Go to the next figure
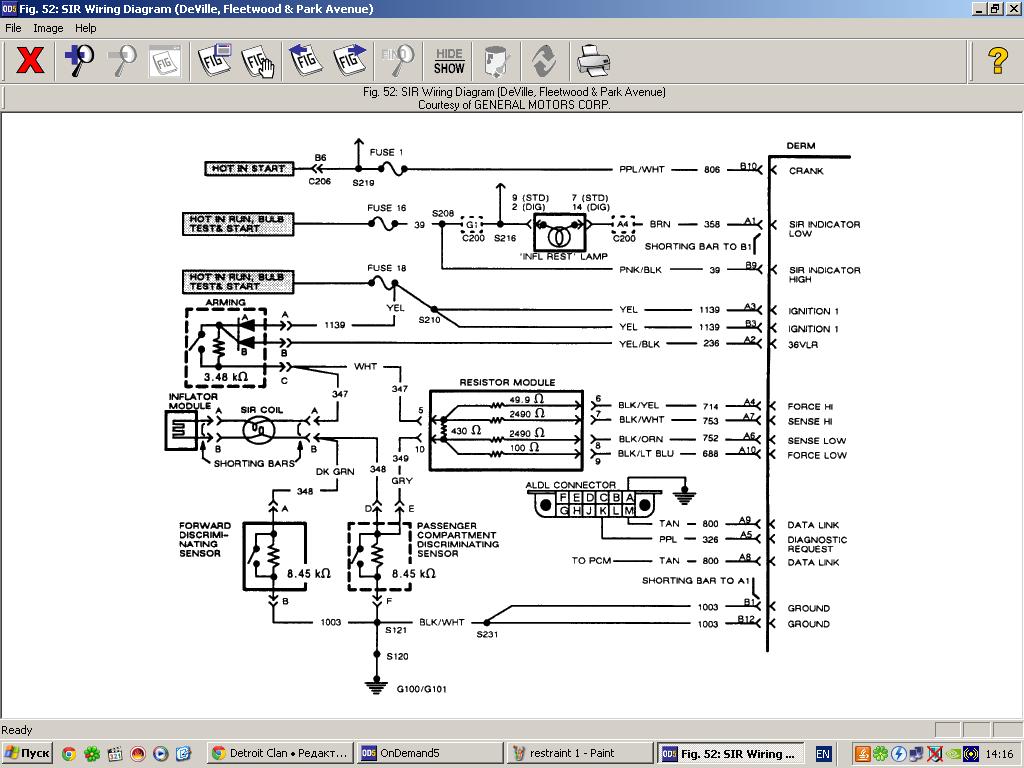1024x768 pixels. click(x=350, y=61)
